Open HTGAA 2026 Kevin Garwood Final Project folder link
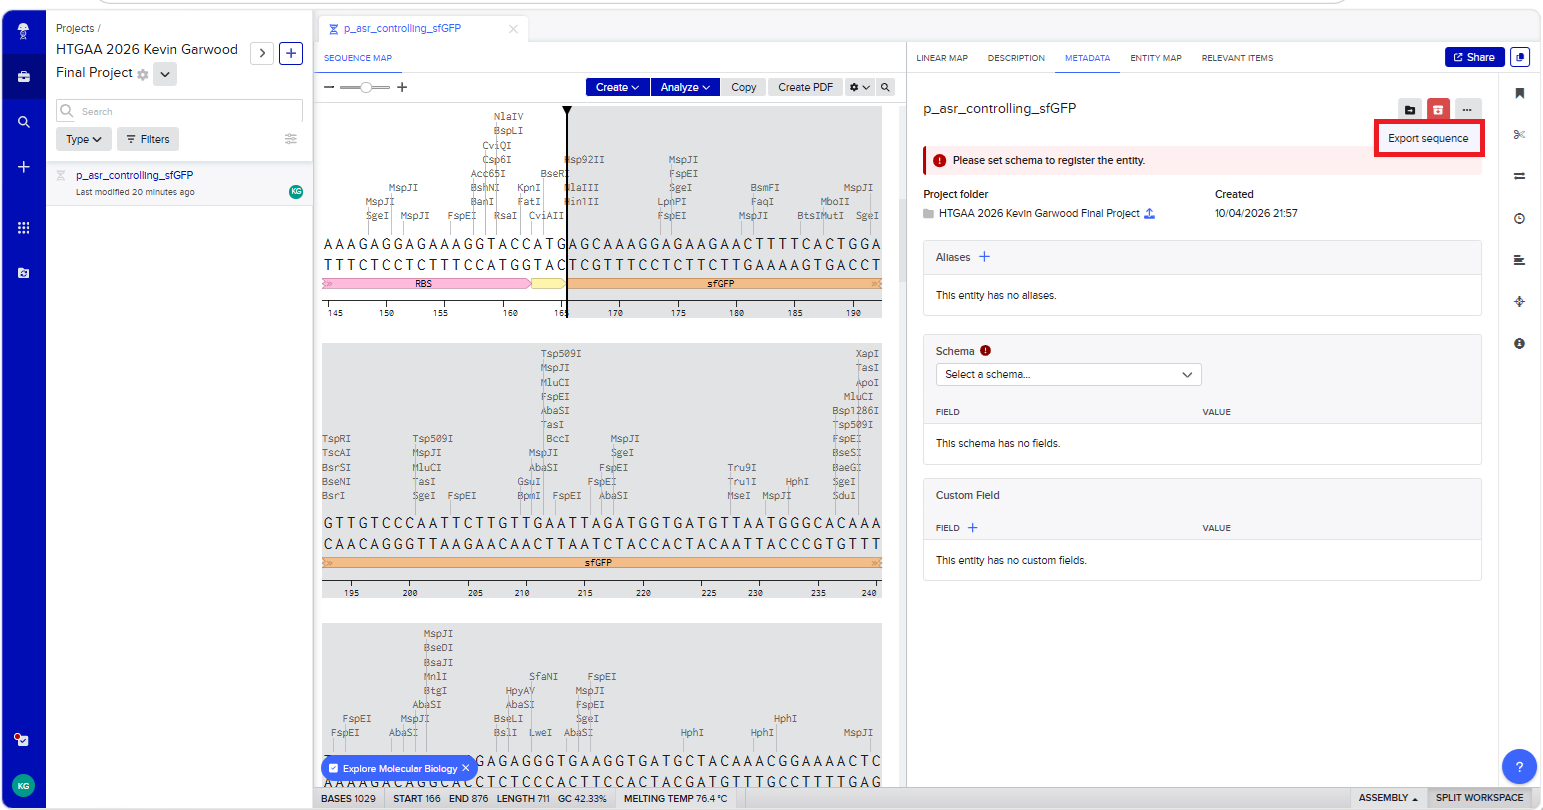This screenshot has width=1543, height=810. [1039, 213]
